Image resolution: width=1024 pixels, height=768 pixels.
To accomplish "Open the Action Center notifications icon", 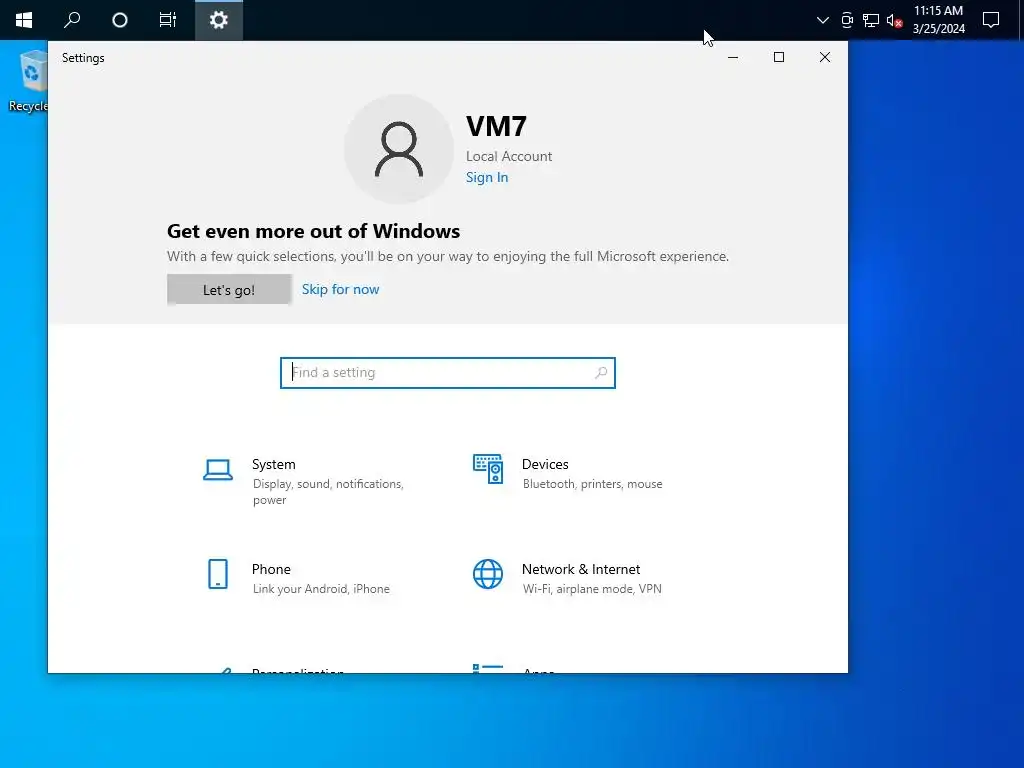I will click(x=991, y=20).
